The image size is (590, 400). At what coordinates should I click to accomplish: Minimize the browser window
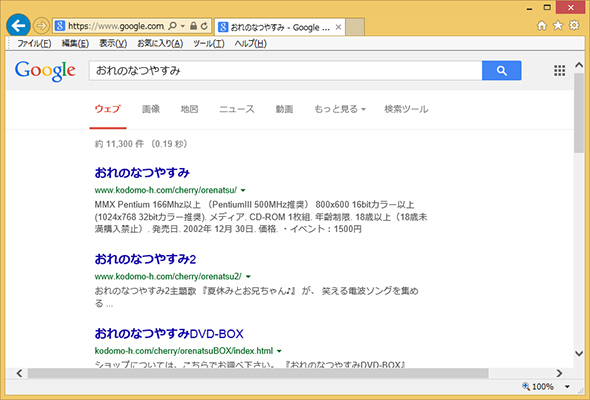pos(529,8)
